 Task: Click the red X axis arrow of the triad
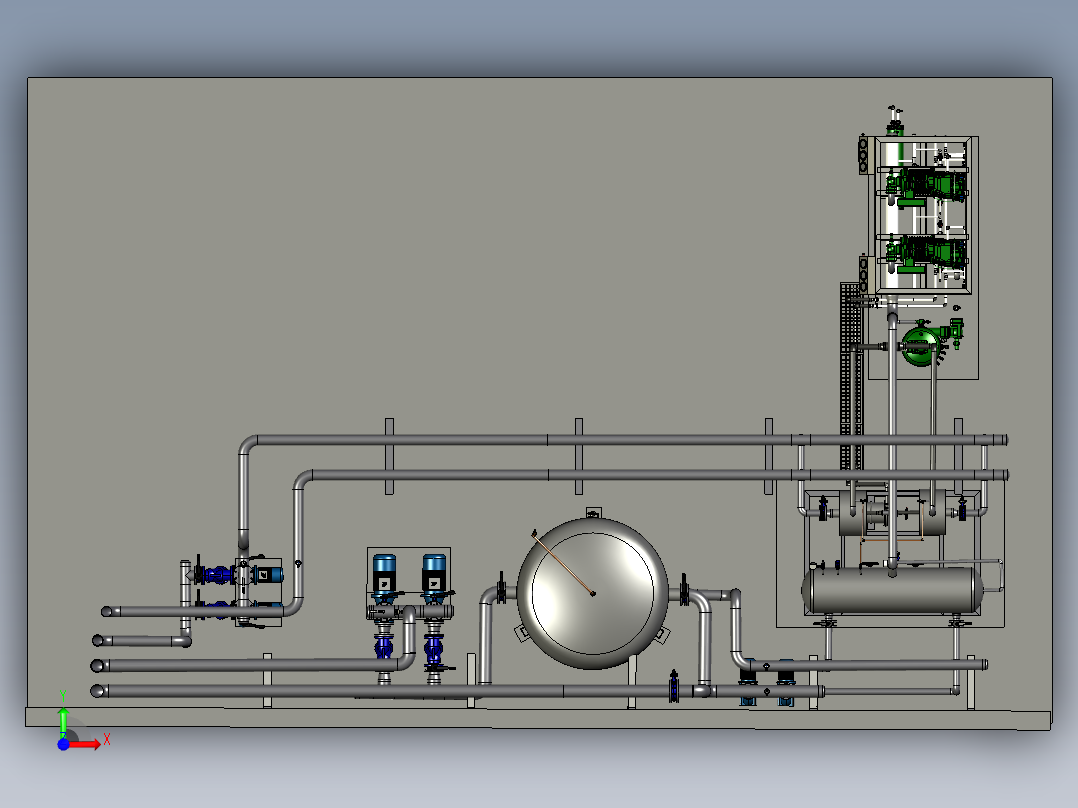pyautogui.click(x=86, y=744)
